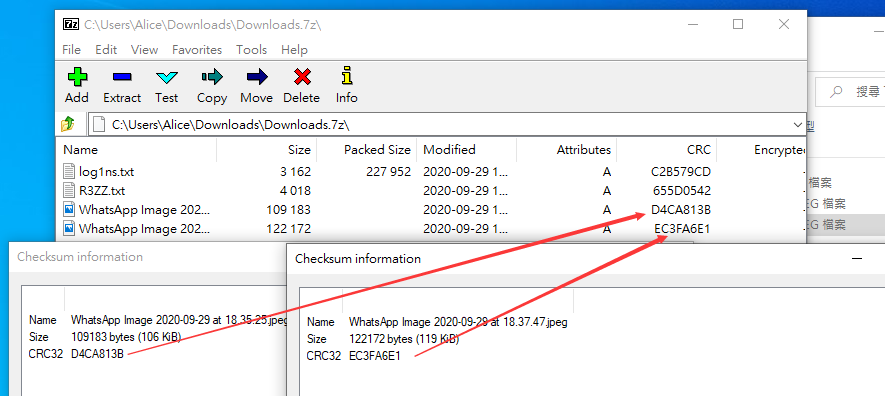Viewport: 885px width, 396px height.
Task: Click the up-folder arrow icon
Action: click(68, 124)
